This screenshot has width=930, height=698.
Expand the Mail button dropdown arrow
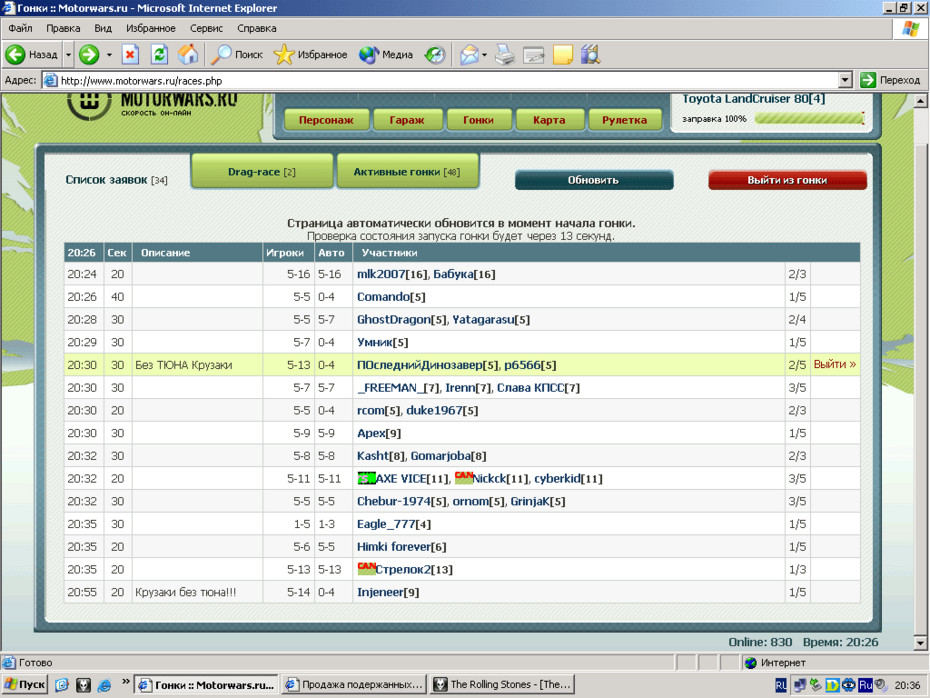[x=484, y=55]
